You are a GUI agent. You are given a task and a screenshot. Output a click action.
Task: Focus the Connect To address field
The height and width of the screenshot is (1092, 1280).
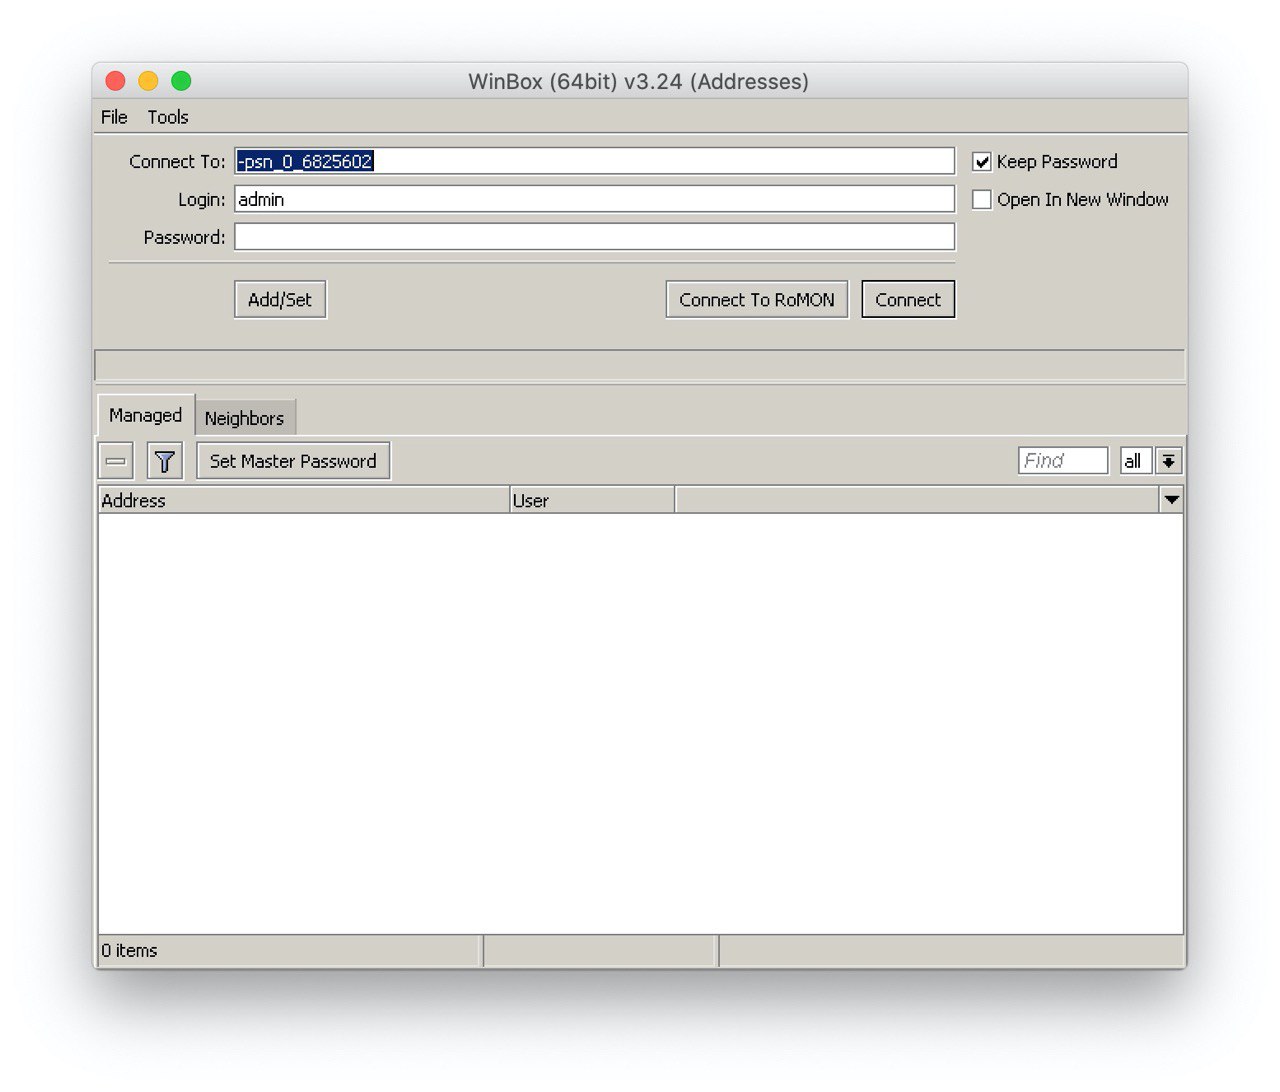594,161
